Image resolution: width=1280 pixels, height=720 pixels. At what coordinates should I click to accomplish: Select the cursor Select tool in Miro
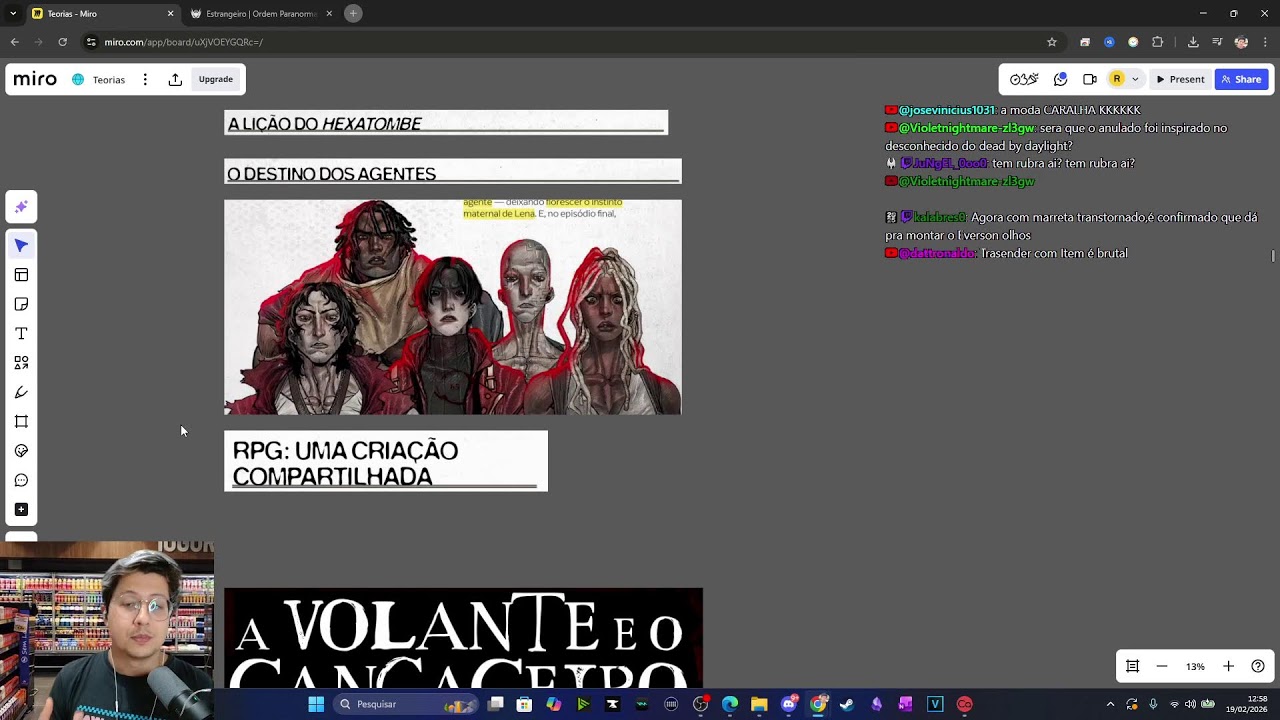(21, 245)
